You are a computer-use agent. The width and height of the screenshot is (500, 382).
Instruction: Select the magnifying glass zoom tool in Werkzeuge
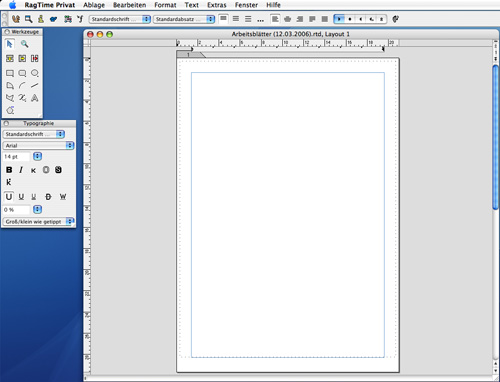(x=24, y=44)
